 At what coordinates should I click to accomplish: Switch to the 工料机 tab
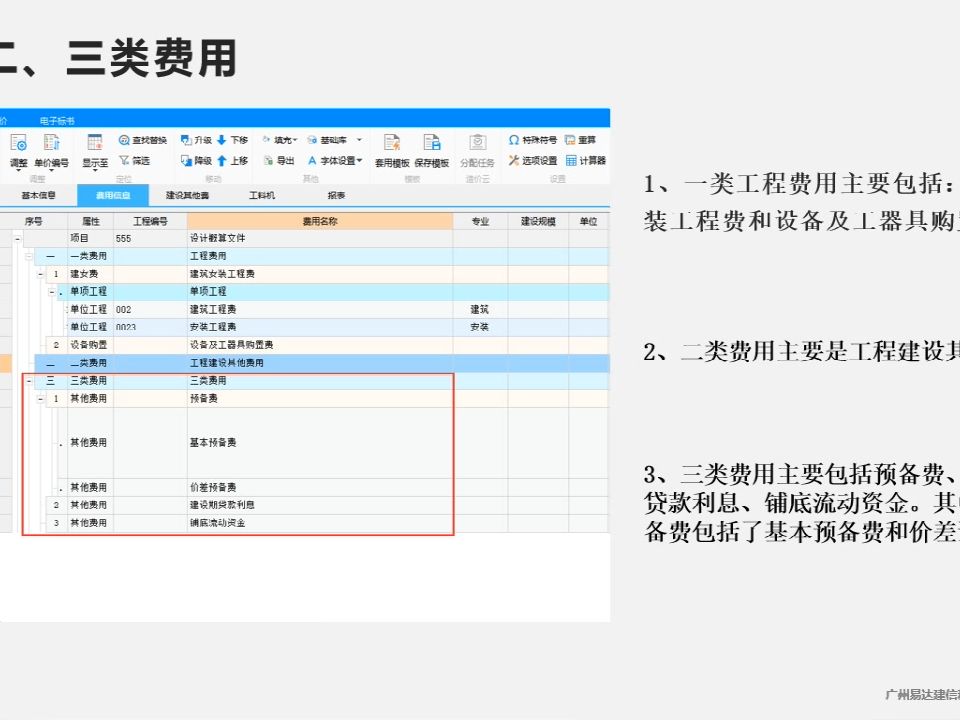point(260,196)
